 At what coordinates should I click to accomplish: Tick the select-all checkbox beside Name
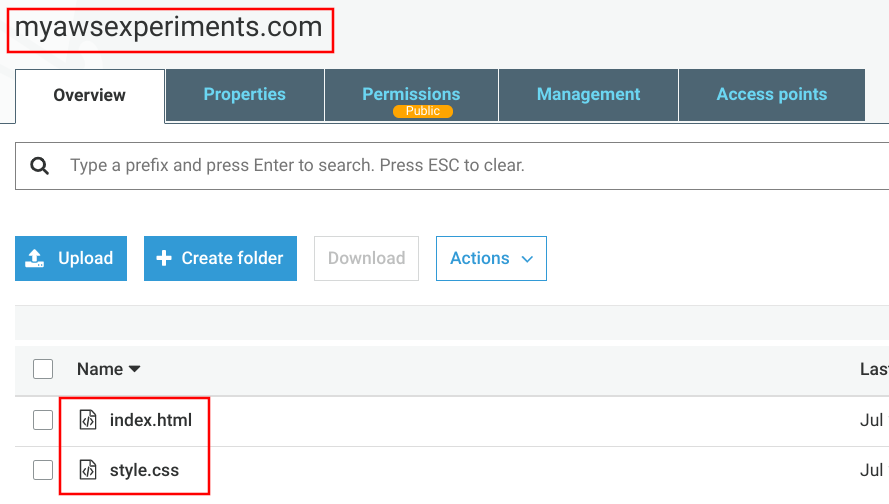(x=43, y=369)
